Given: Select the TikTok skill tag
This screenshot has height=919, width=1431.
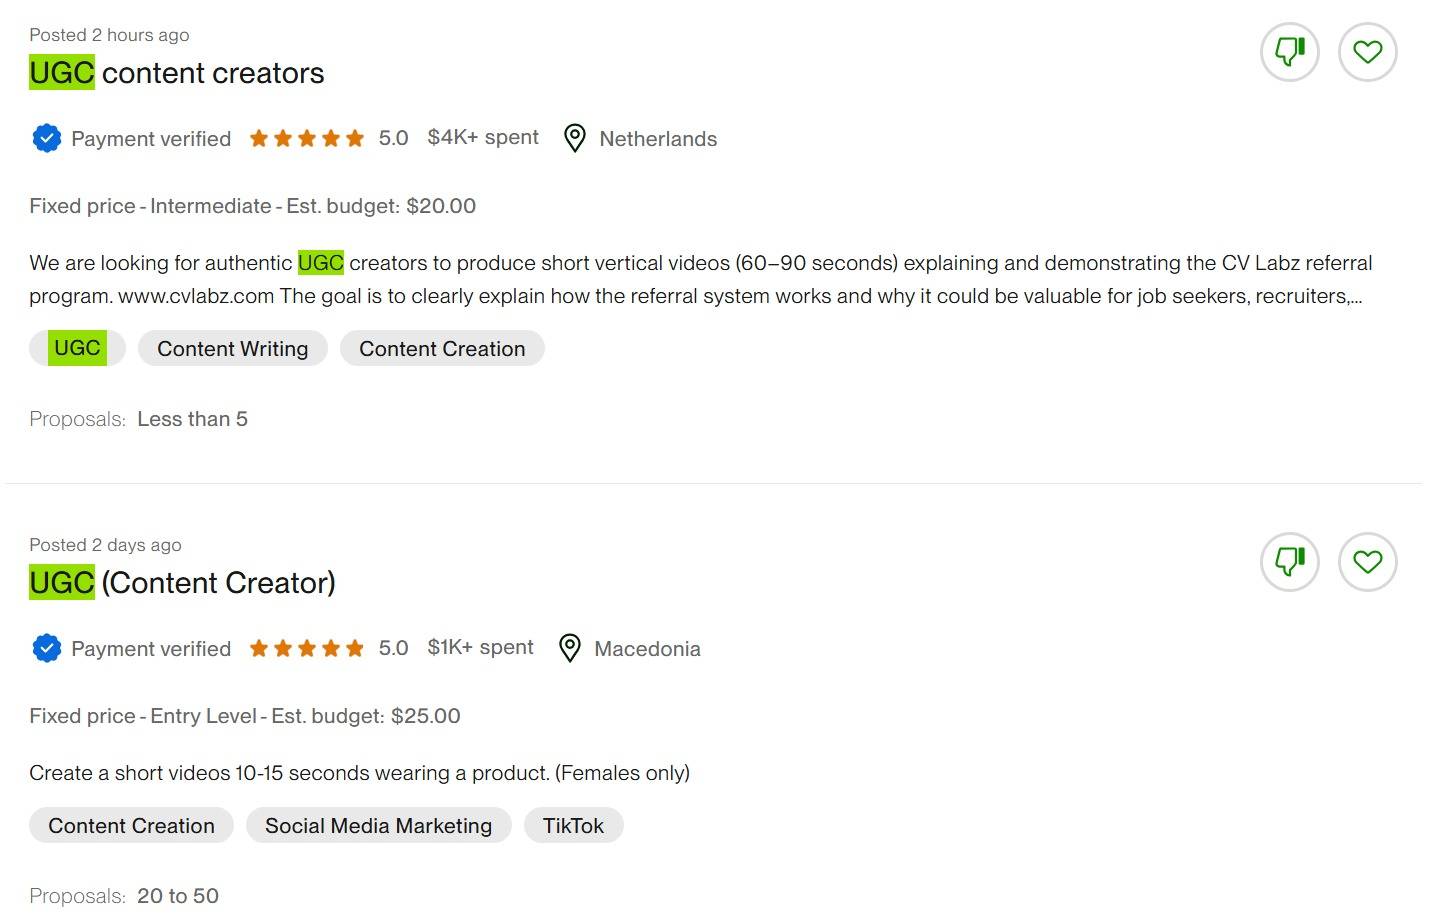Looking at the screenshot, I should click(x=573, y=825).
